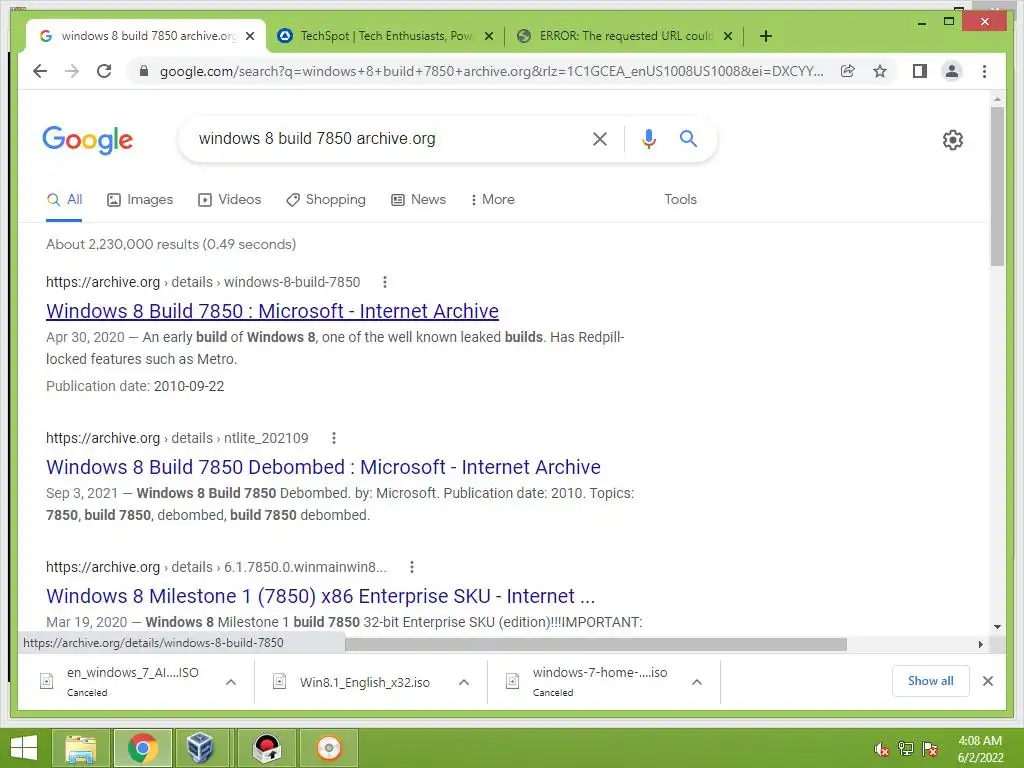The height and width of the screenshot is (768, 1024).
Task: Open Windows 8 Build 7850 Debombed link
Action: pos(323,467)
